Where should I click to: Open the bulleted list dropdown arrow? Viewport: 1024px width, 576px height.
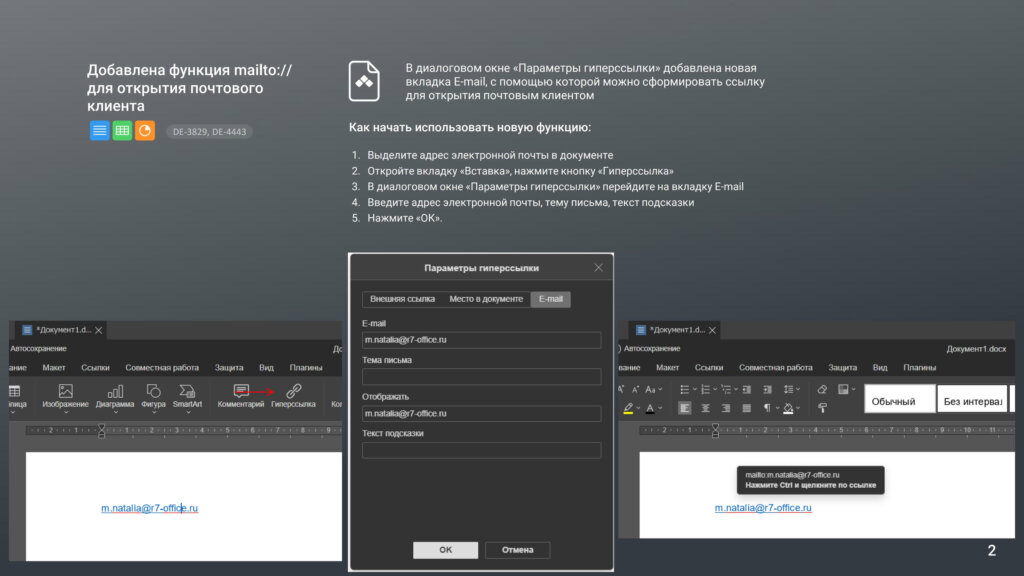(696, 389)
